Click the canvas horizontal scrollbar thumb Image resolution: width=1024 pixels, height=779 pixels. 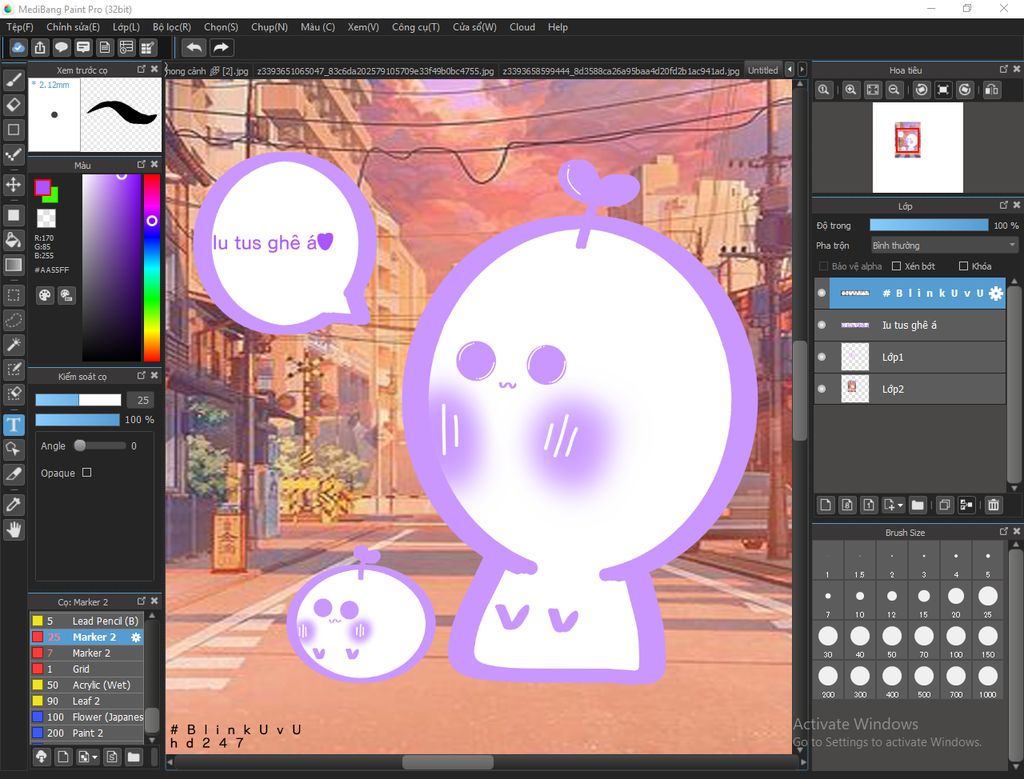pyautogui.click(x=447, y=762)
